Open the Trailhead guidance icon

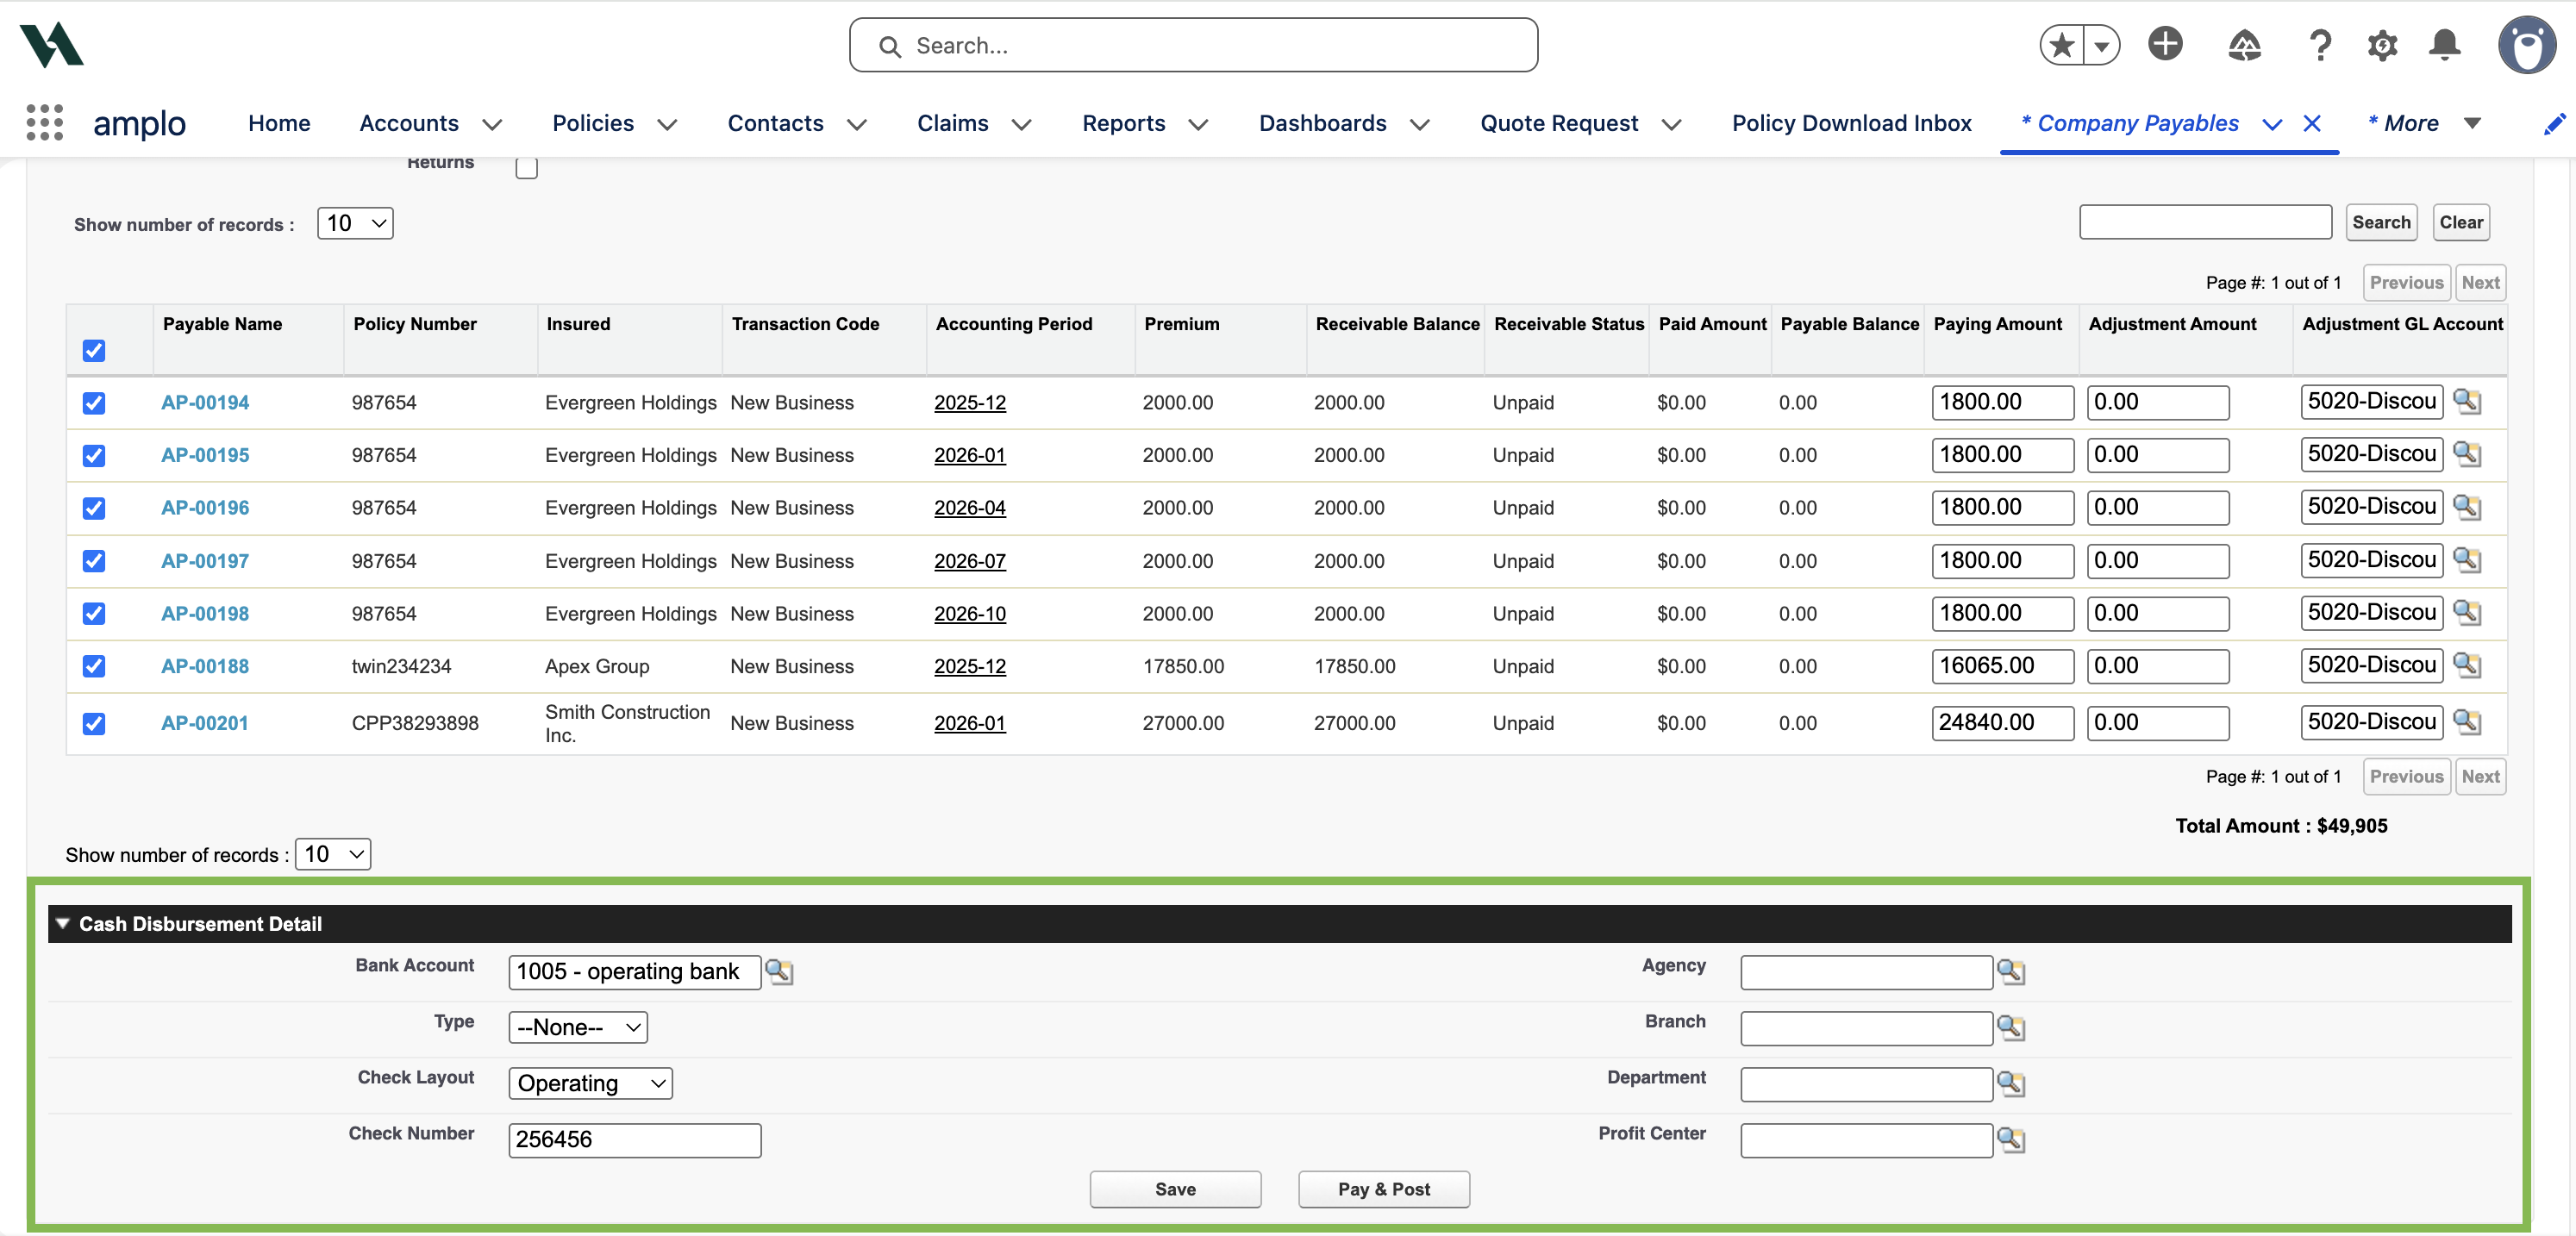[x=2244, y=45]
